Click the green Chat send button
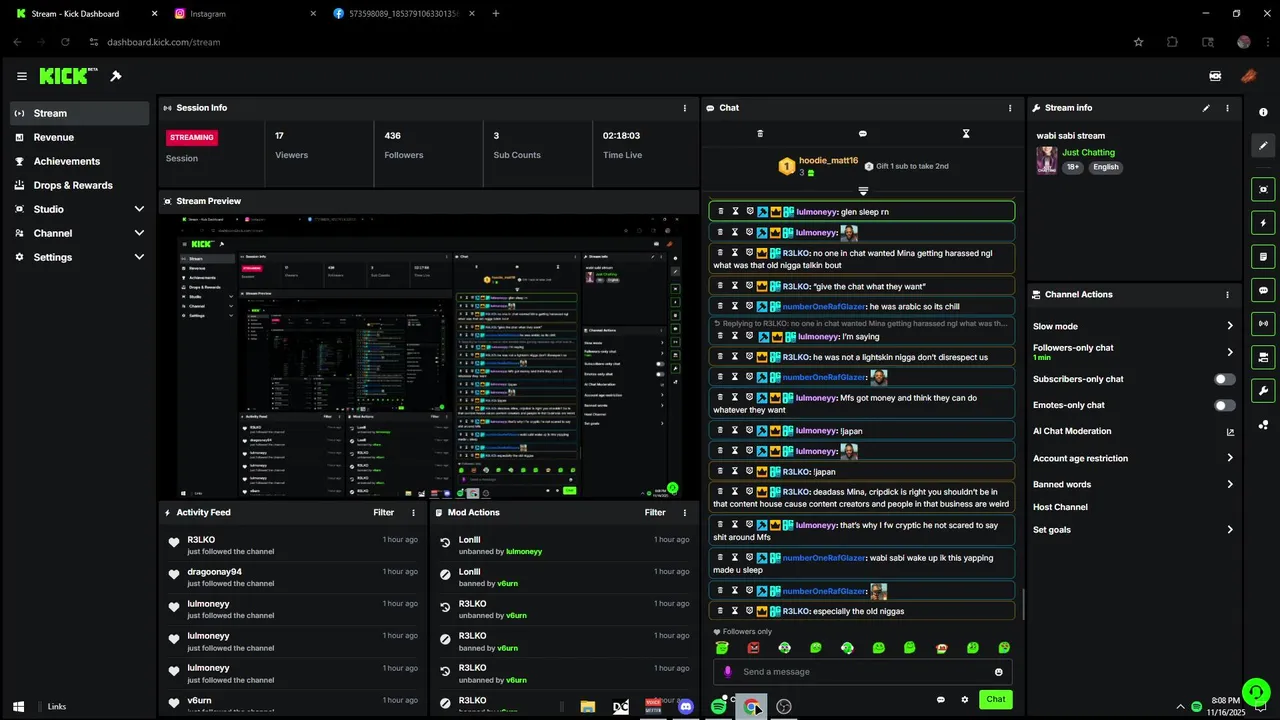 click(995, 700)
